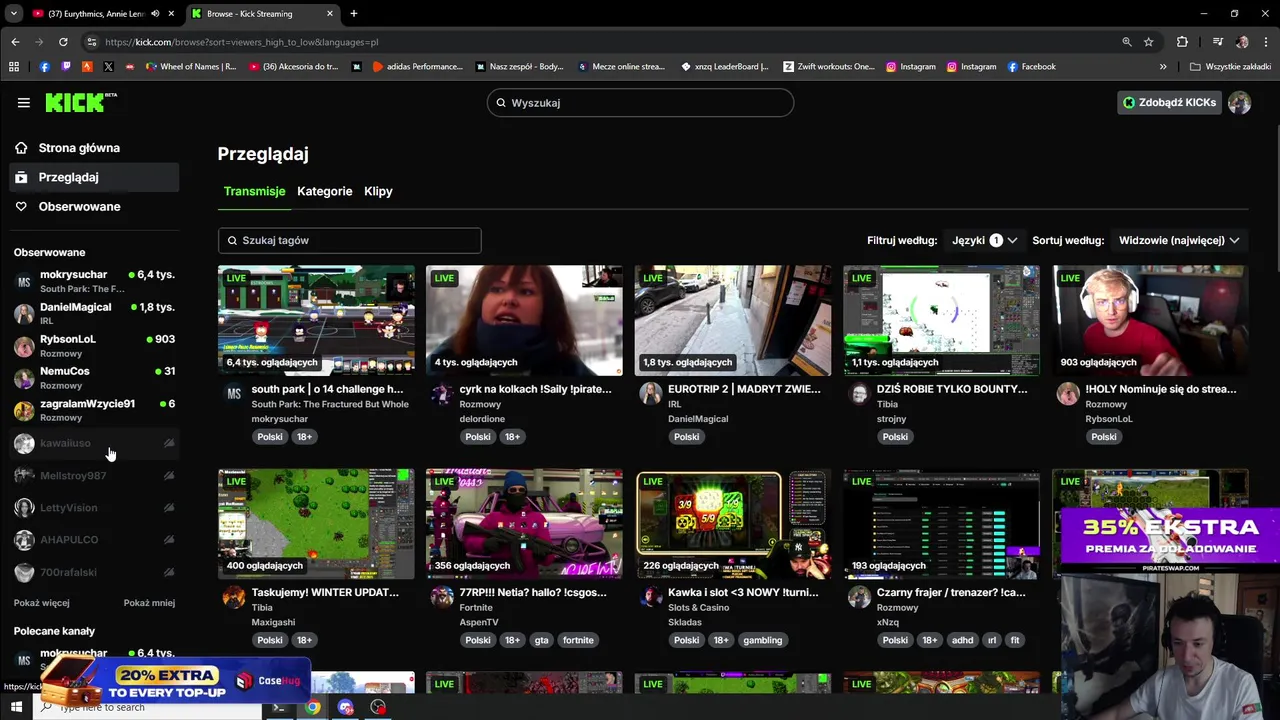Open mokrysuchar avatar in followed list
The image size is (1280, 720).
(x=24, y=282)
